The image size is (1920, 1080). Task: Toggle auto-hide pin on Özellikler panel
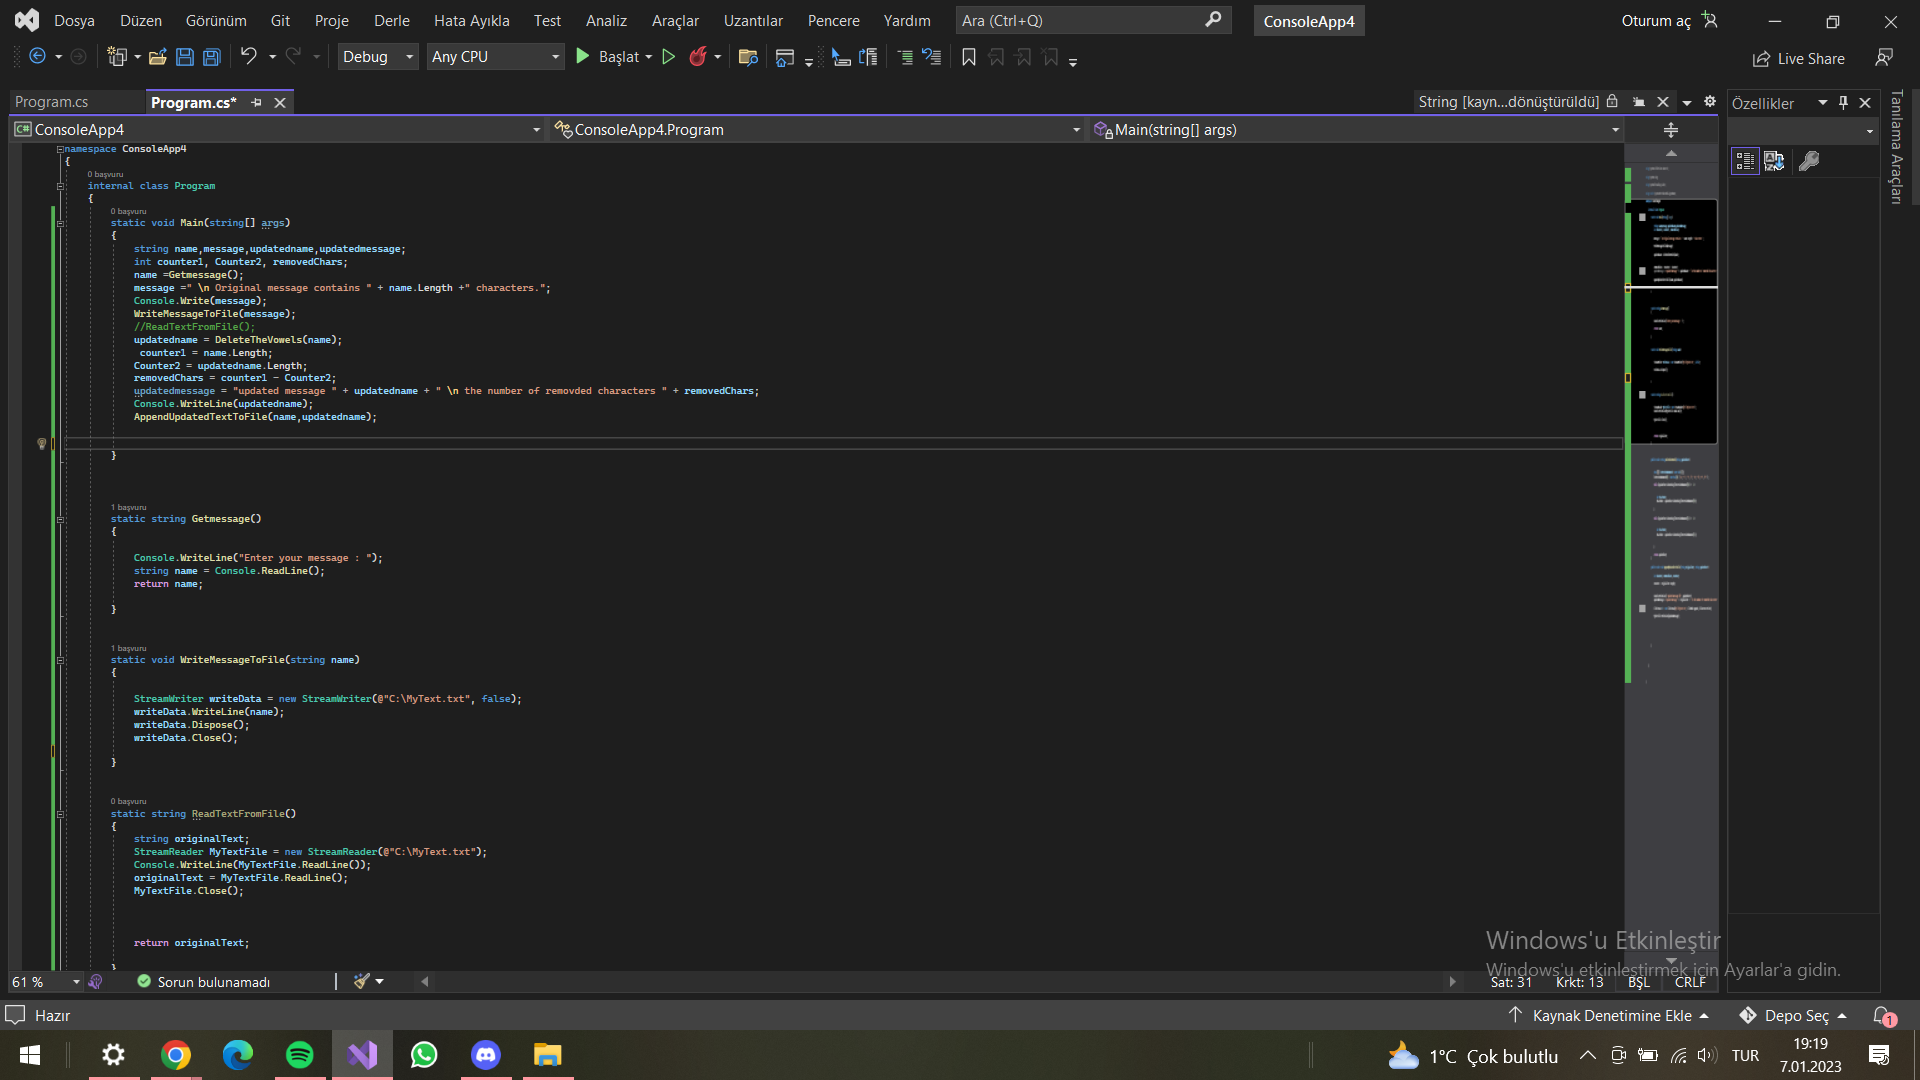(1843, 103)
